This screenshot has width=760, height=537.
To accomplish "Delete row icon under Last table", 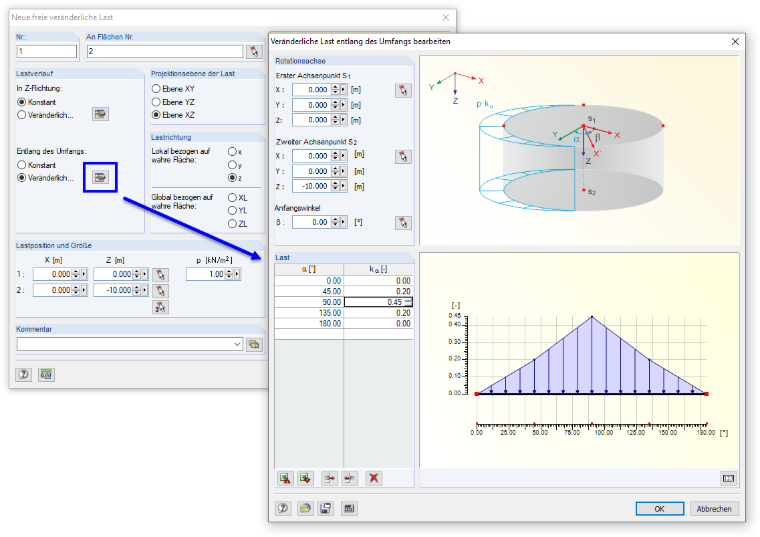I will (x=349, y=479).
